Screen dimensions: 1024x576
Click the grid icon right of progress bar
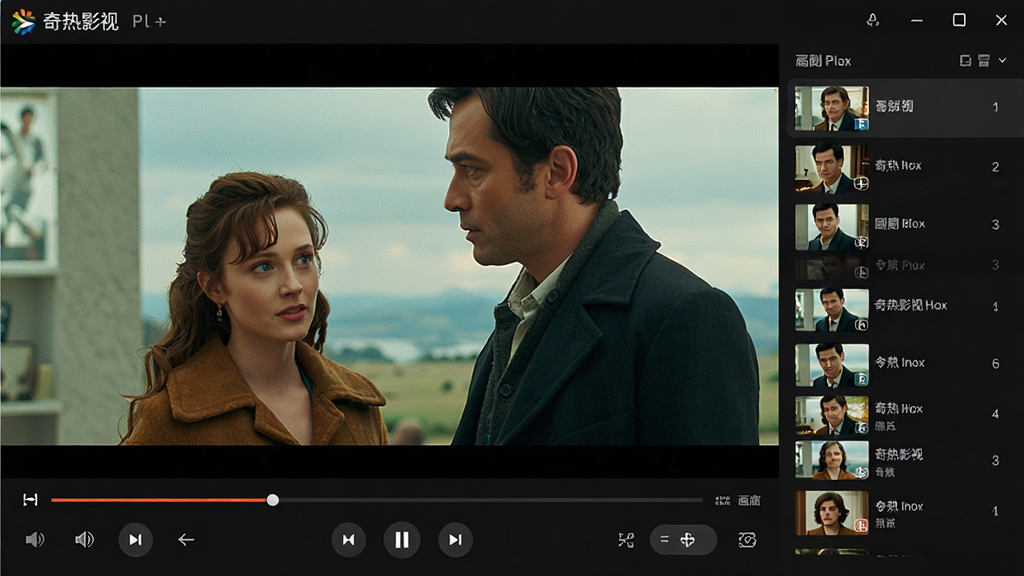click(722, 500)
